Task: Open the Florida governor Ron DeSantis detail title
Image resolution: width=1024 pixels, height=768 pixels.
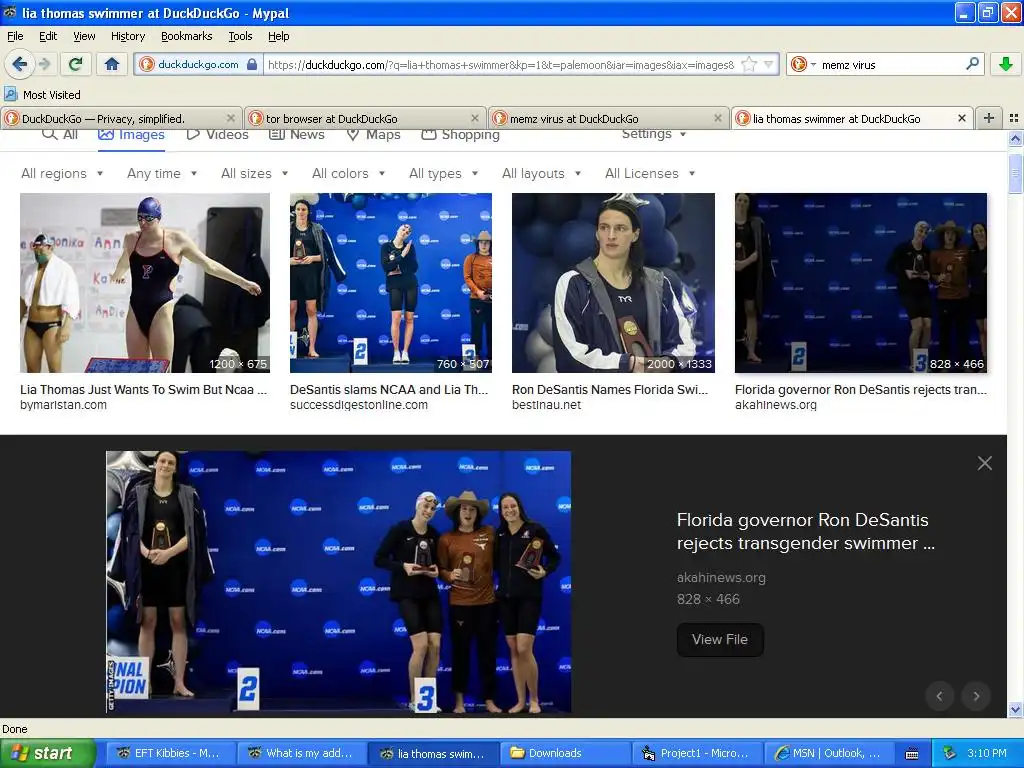Action: point(806,531)
